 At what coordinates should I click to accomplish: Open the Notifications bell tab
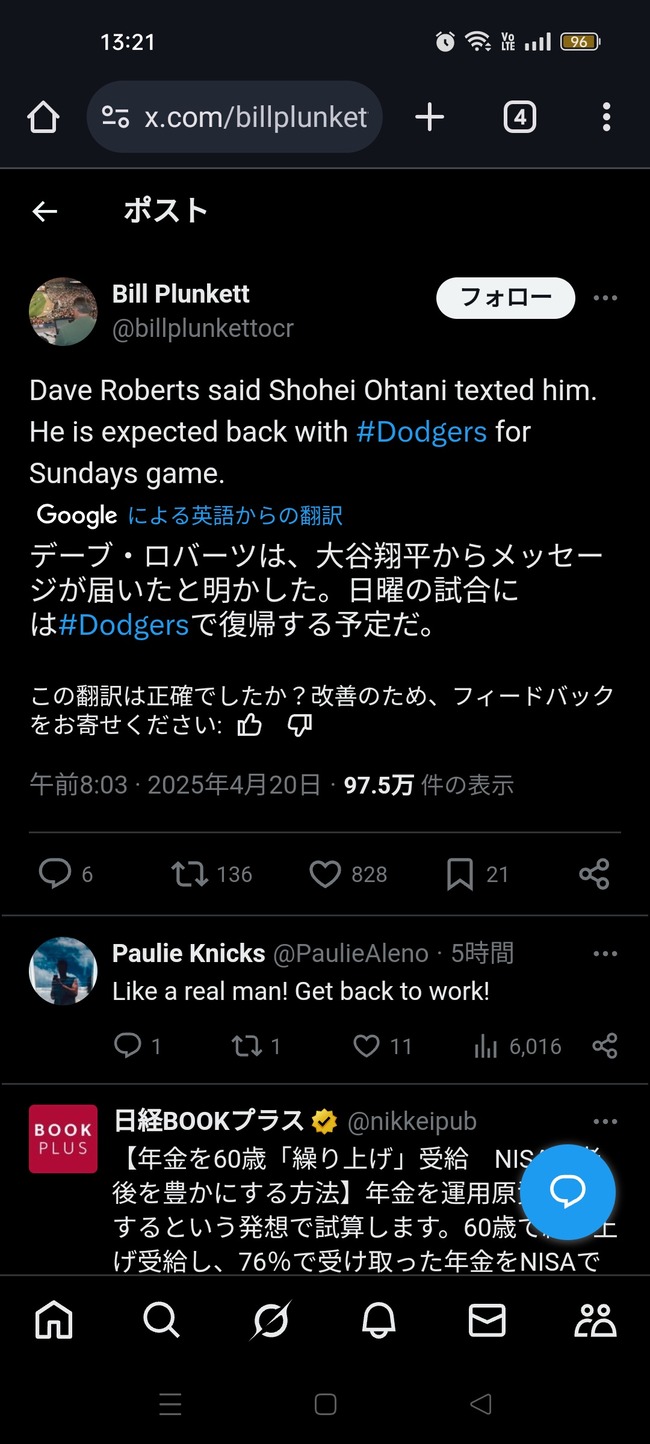pos(378,1320)
